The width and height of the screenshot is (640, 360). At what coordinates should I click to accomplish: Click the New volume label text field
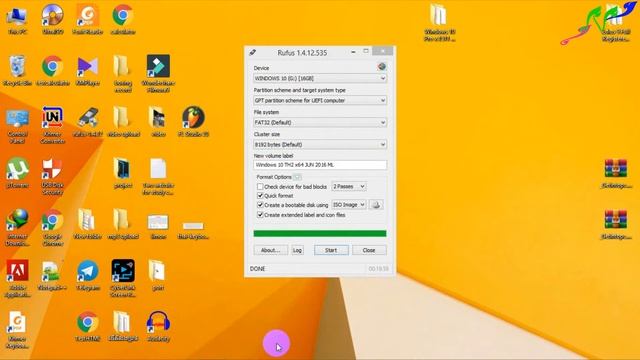pyautogui.click(x=320, y=165)
